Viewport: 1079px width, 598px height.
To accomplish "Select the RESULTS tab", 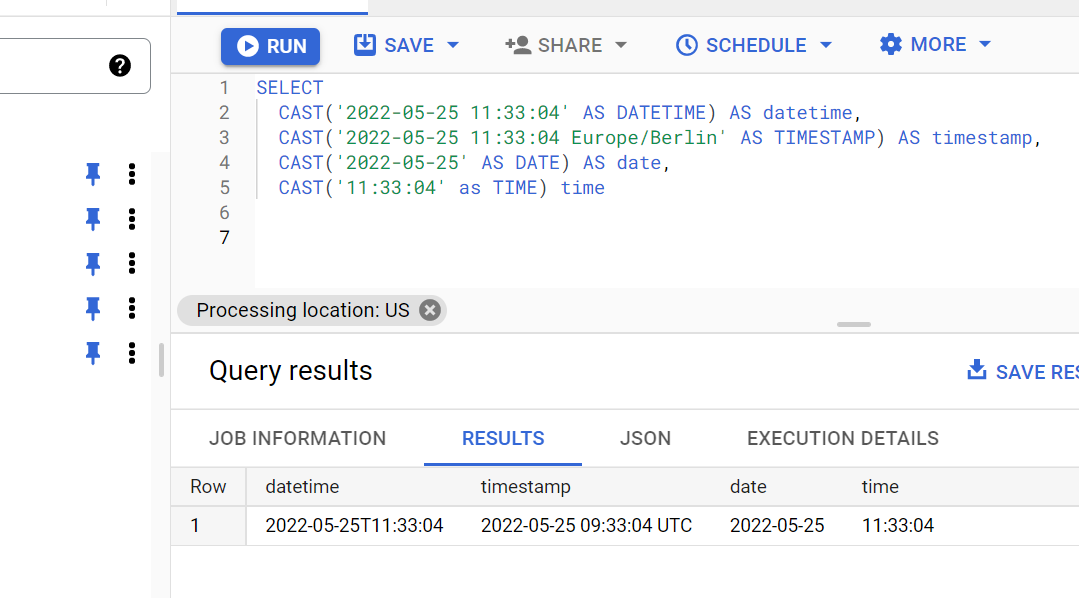I will point(503,438).
